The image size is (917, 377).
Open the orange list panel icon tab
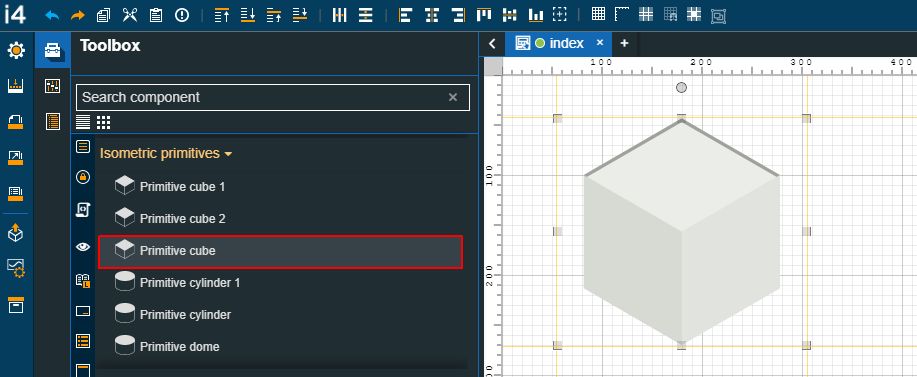[53, 121]
